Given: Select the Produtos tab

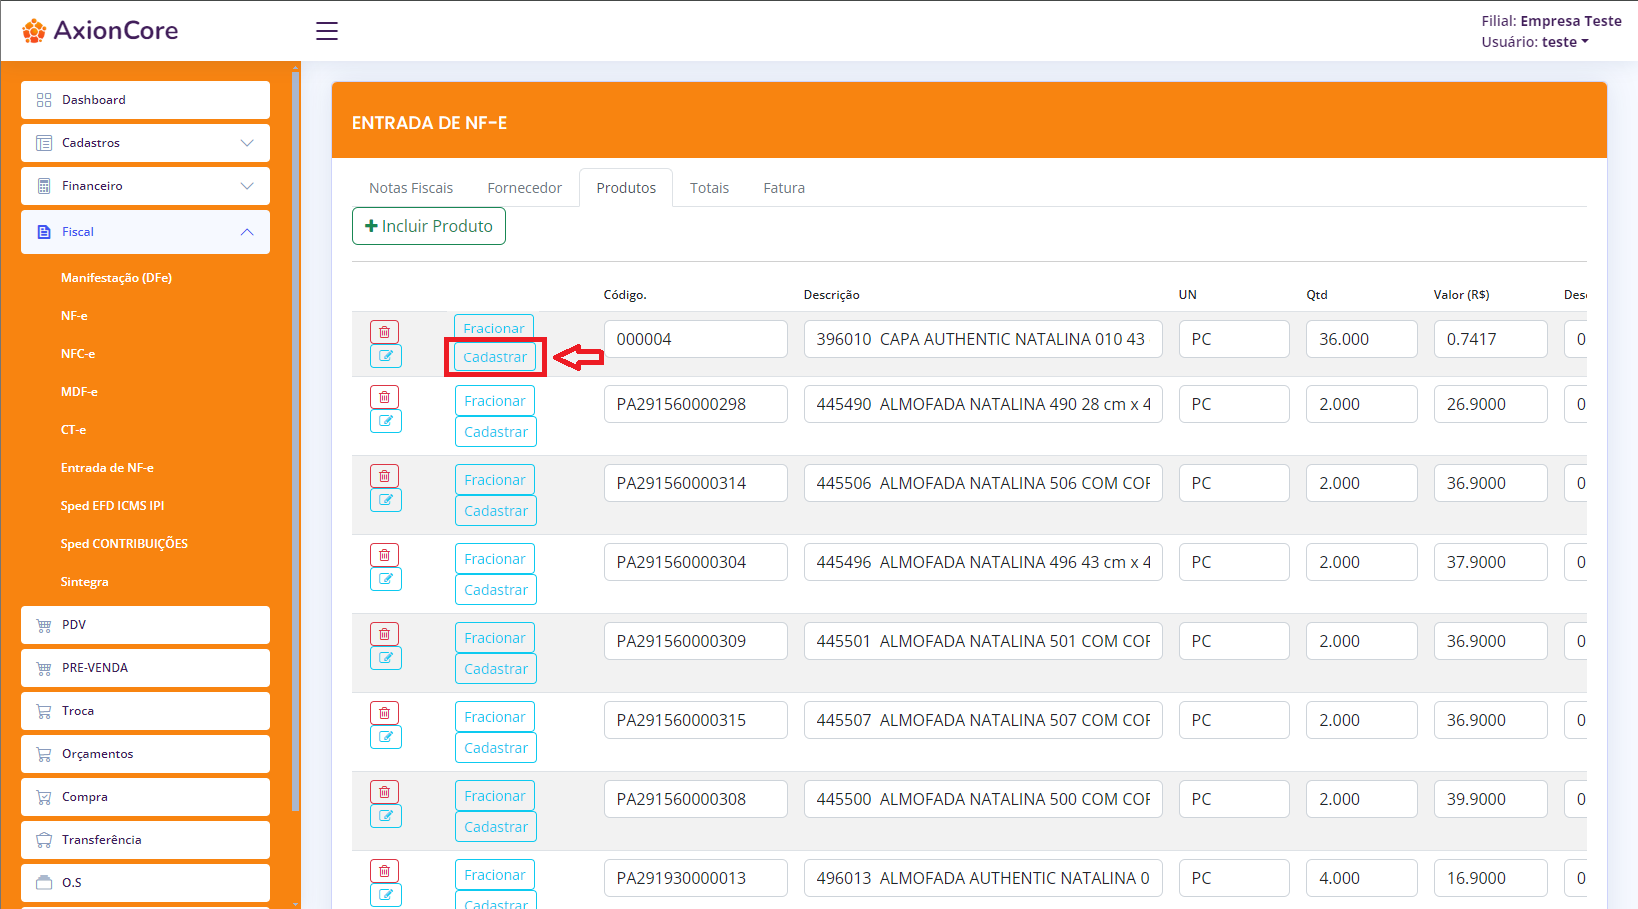Looking at the screenshot, I should (626, 188).
